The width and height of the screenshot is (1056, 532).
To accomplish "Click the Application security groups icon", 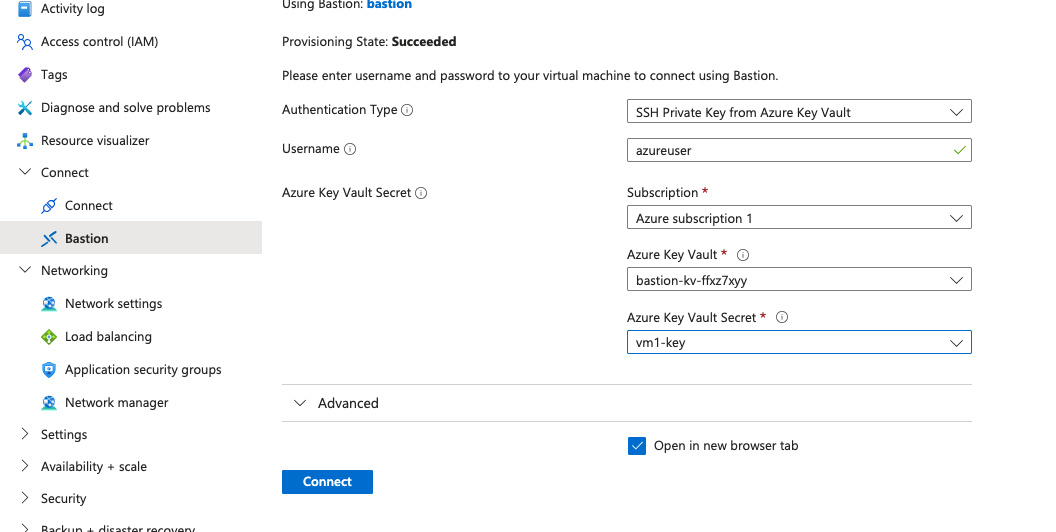I will point(49,370).
